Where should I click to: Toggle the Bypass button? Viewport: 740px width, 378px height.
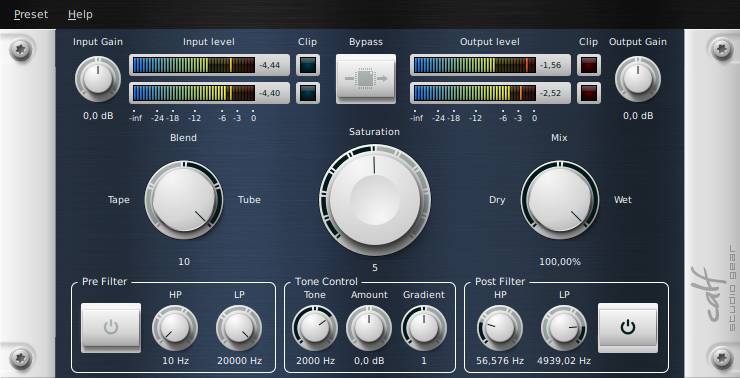(x=366, y=79)
